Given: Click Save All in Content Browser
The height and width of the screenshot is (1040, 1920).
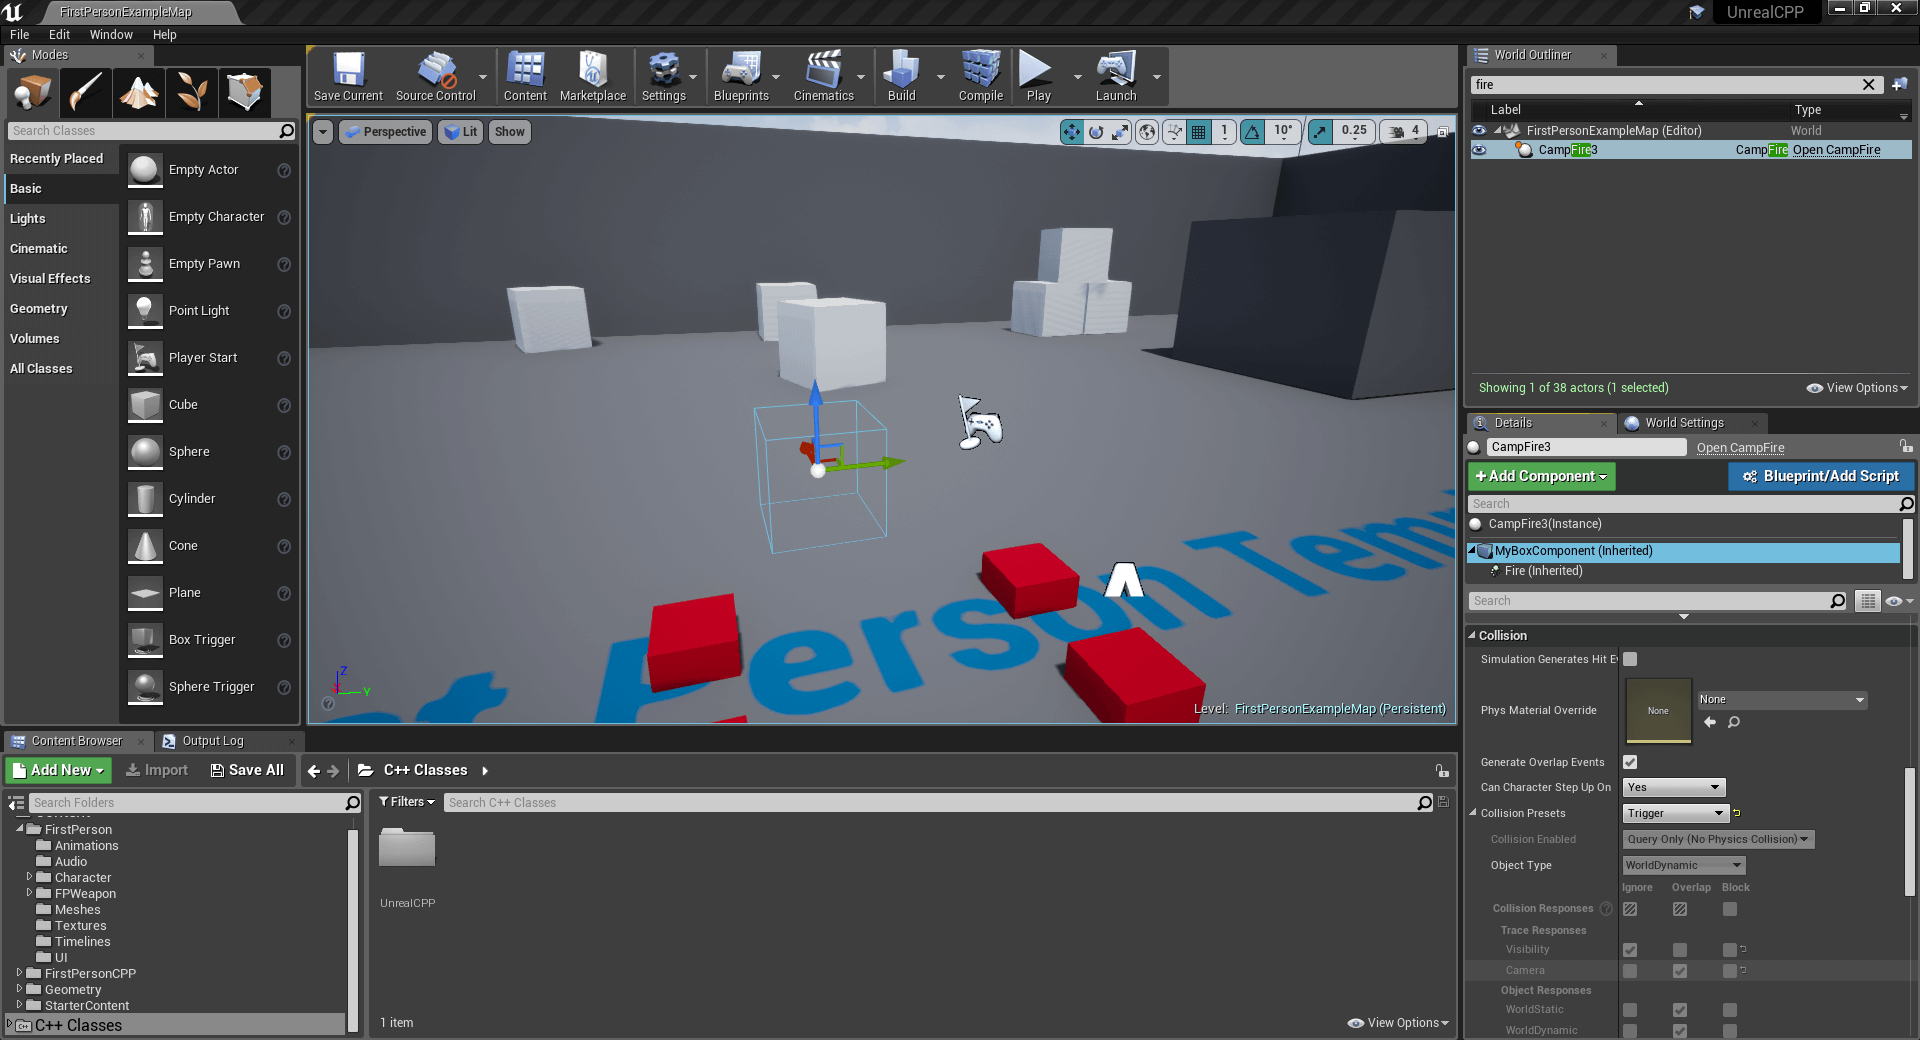Looking at the screenshot, I should click(x=247, y=770).
